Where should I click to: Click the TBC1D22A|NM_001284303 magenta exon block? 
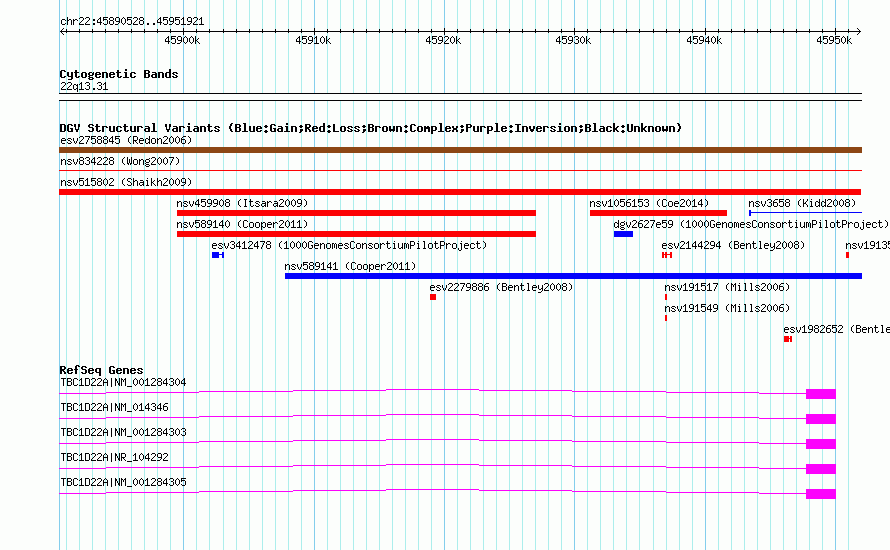821,444
